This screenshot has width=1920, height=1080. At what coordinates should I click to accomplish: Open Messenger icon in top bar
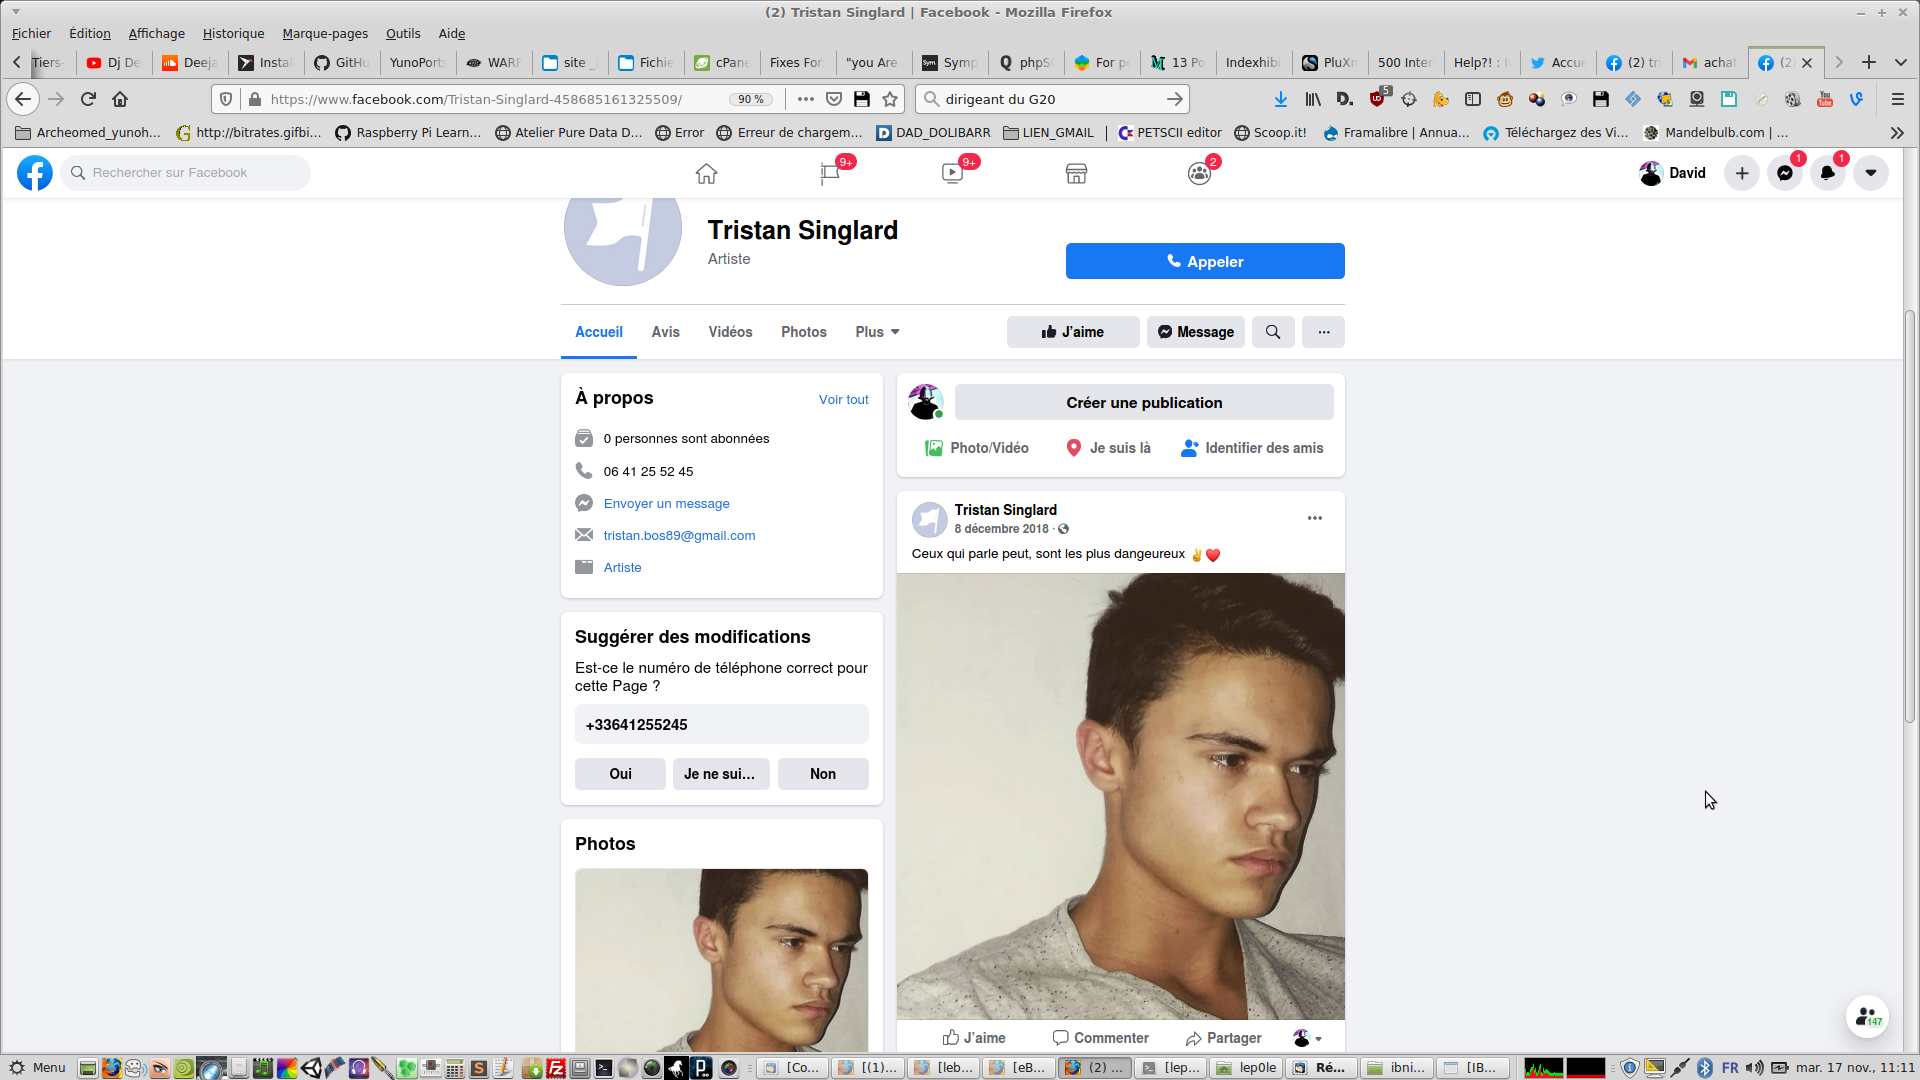coord(1785,173)
